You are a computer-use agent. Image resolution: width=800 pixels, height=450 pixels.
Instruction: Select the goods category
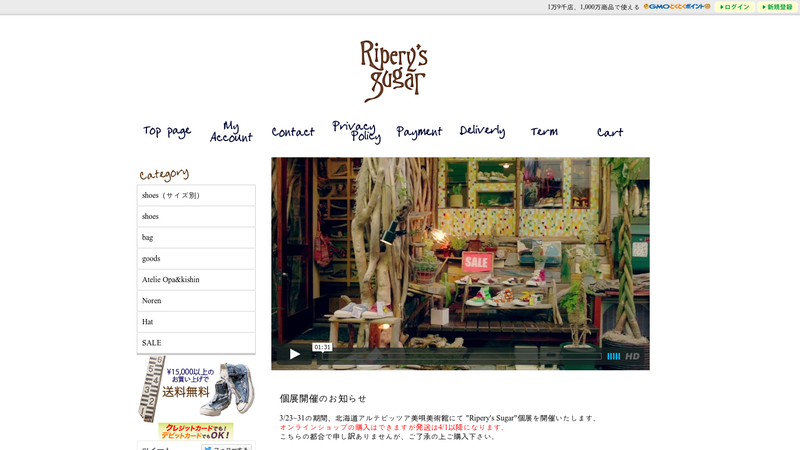pyautogui.click(x=196, y=259)
